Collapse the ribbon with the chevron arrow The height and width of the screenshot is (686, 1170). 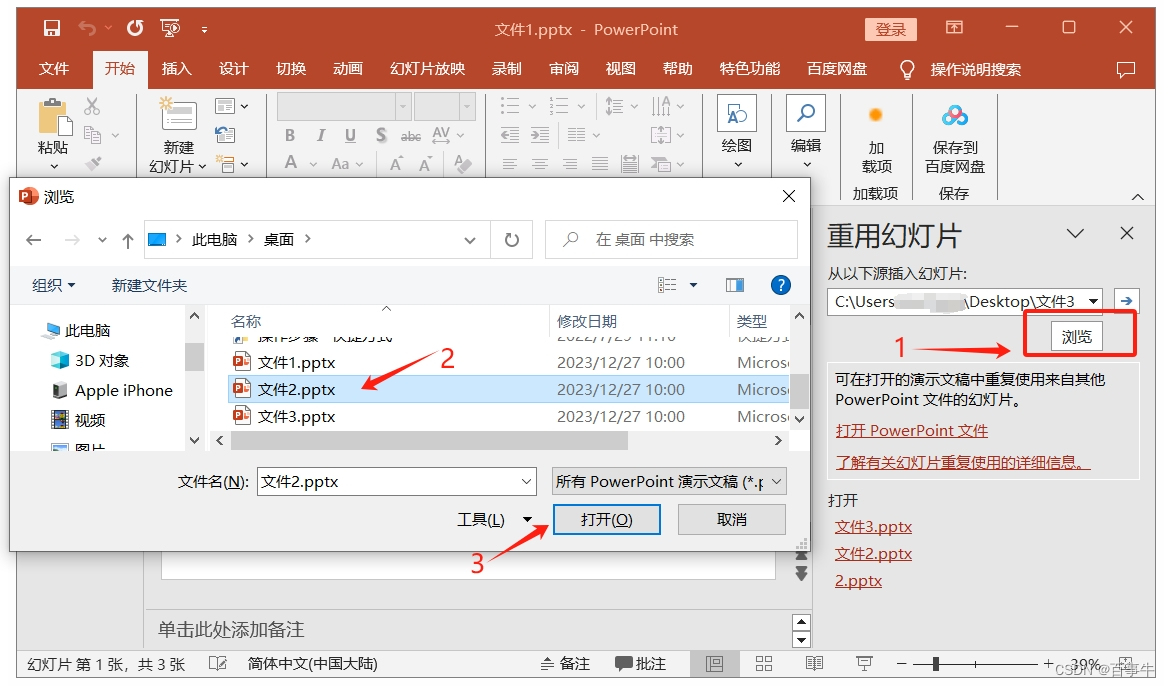coord(1137,198)
